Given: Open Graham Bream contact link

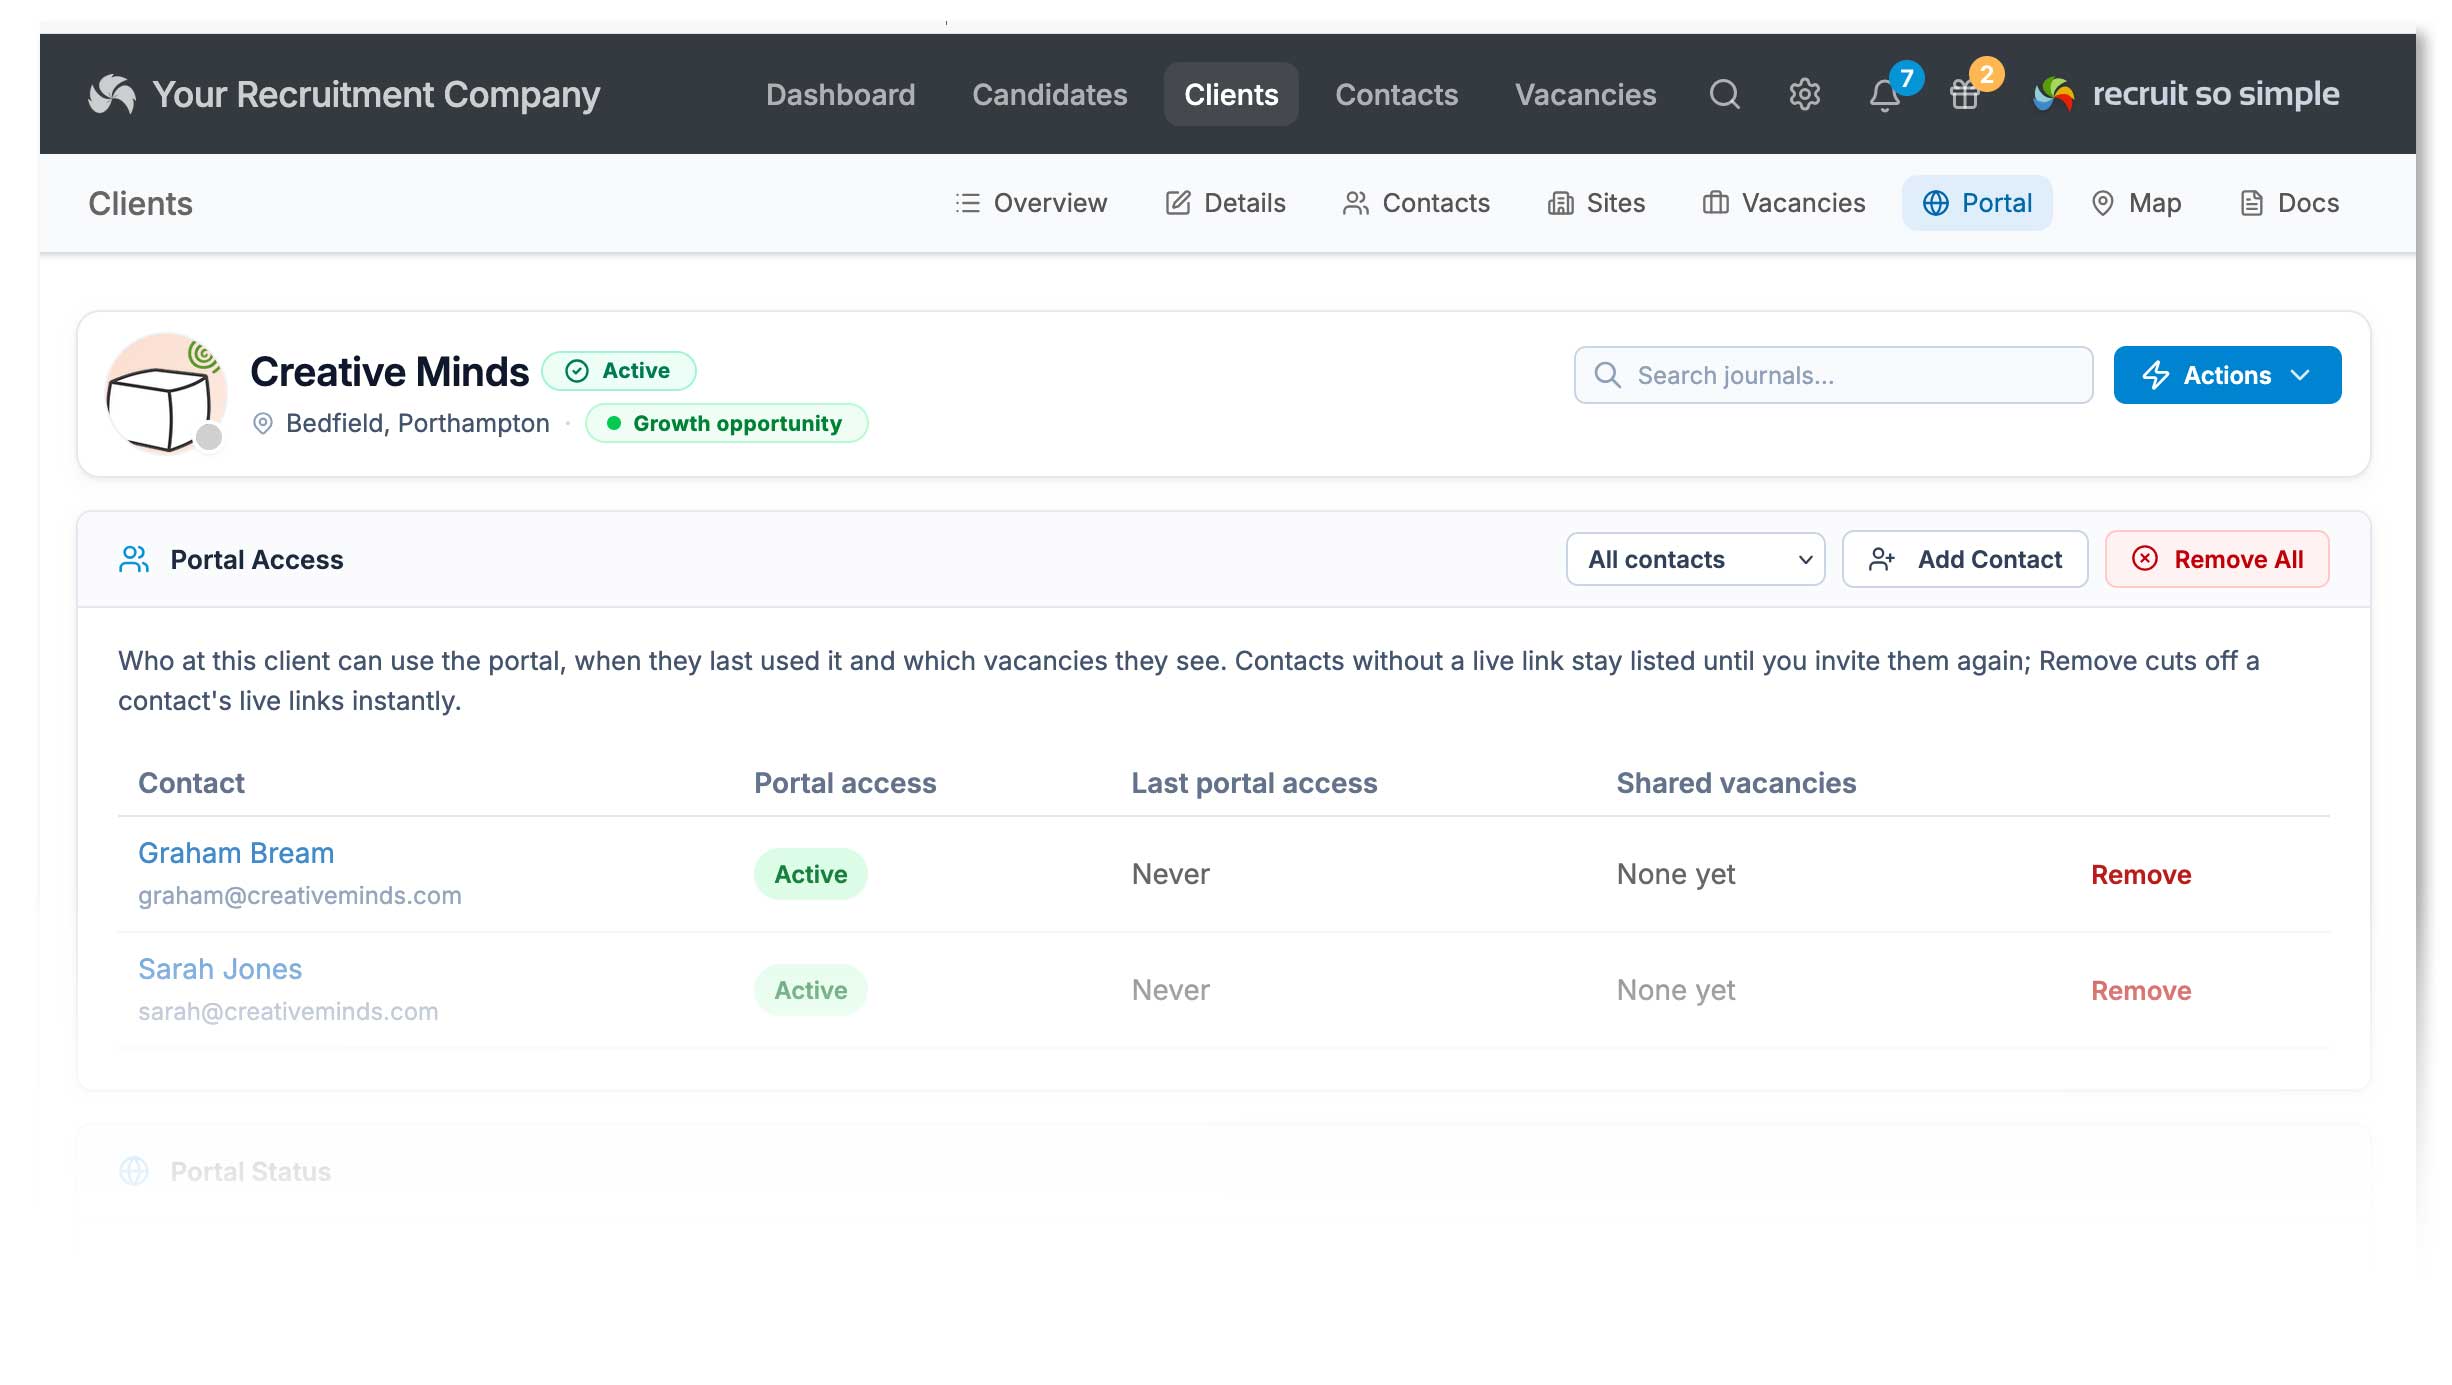Looking at the screenshot, I should pyautogui.click(x=236, y=853).
